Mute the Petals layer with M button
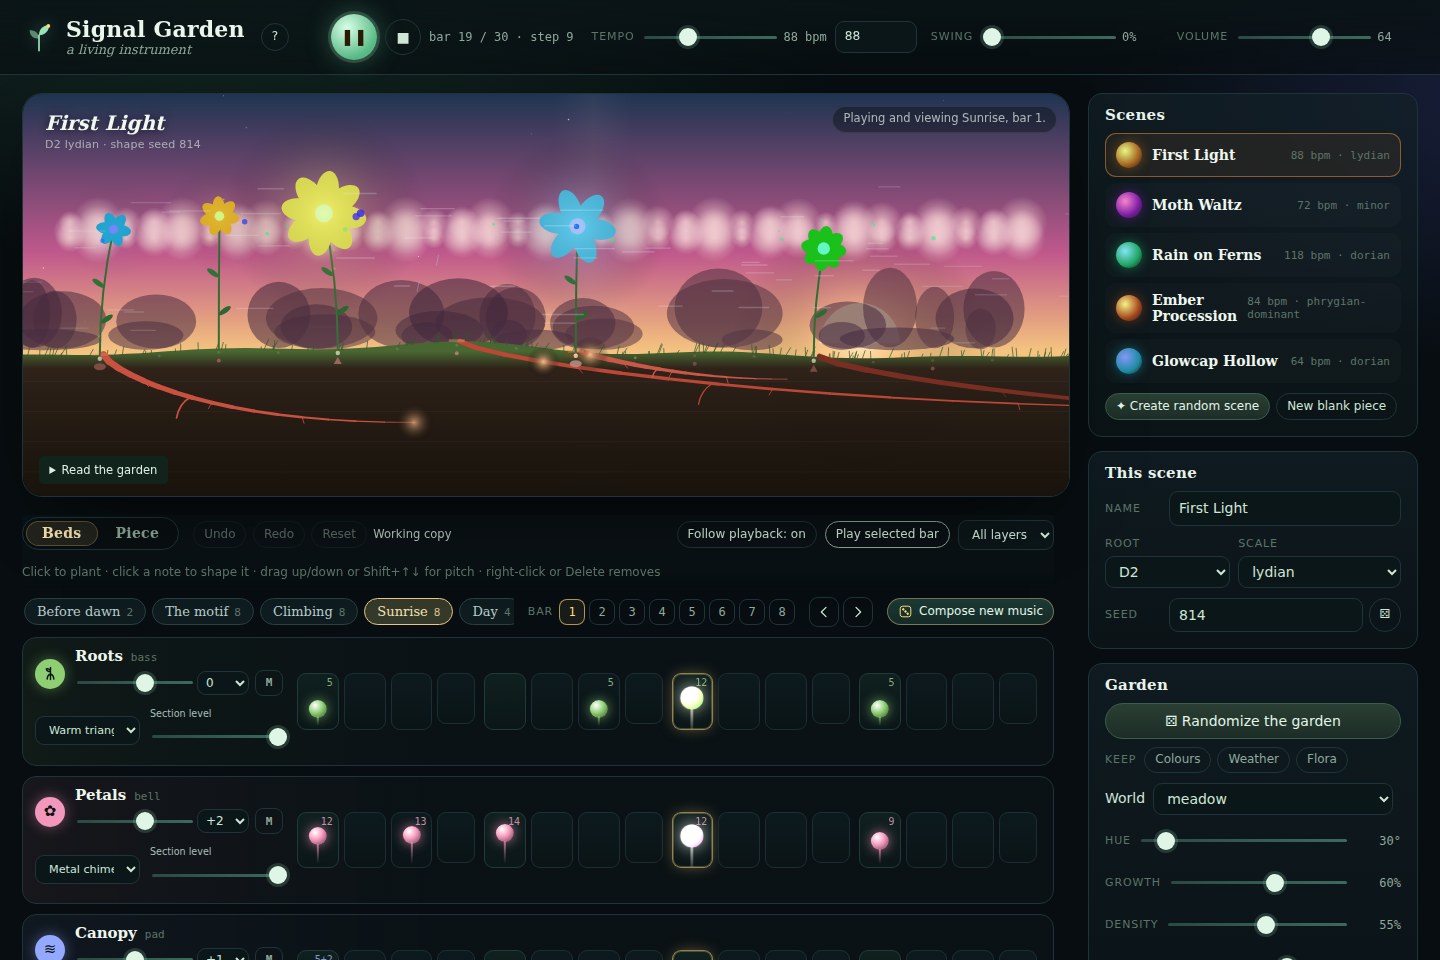Image resolution: width=1440 pixels, height=960 pixels. pos(269,821)
